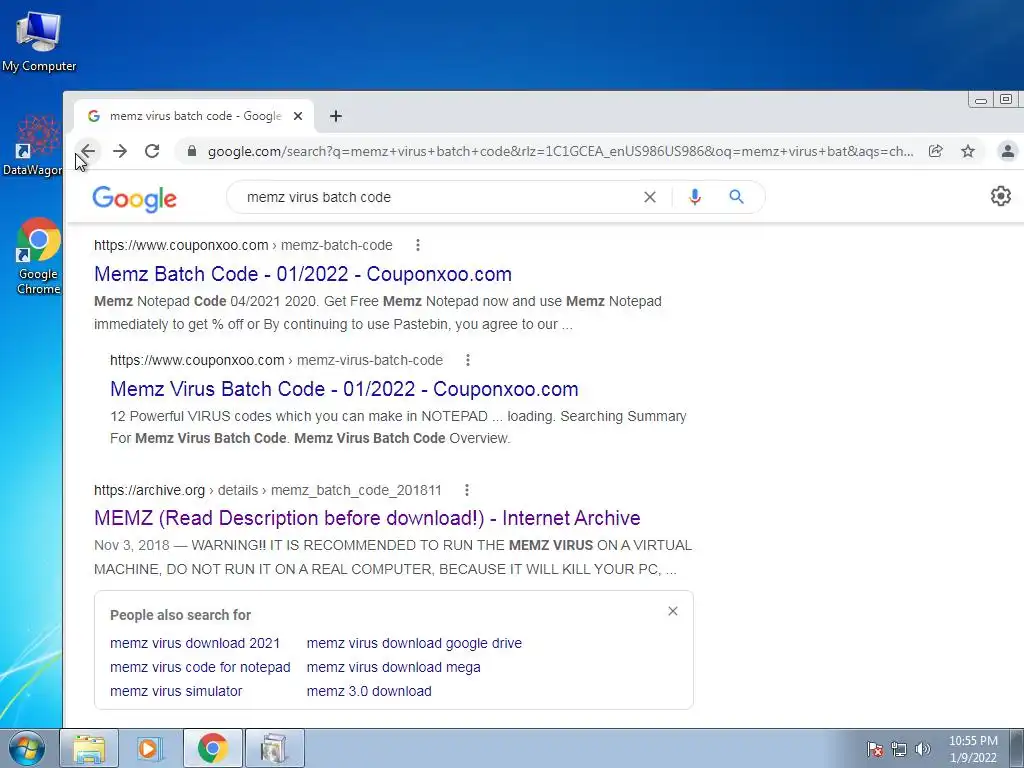Close the 'memz virus batch code' tab

click(298, 116)
